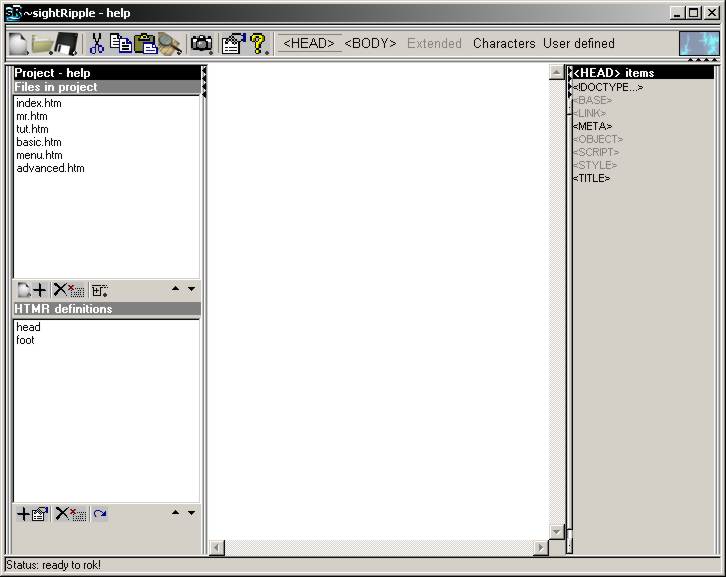Insert the <META> head item
Viewport: 726px width, 577px height.
click(x=592, y=126)
